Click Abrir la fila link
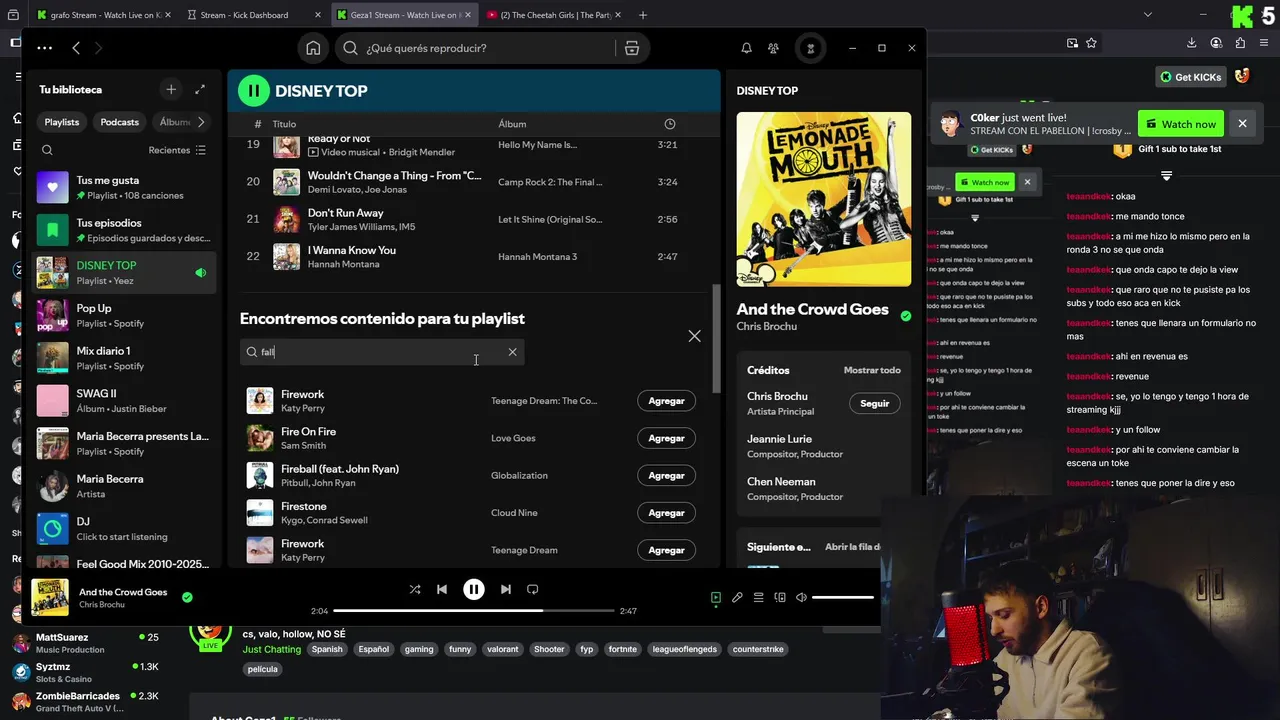1280x720 pixels. [x=852, y=547]
